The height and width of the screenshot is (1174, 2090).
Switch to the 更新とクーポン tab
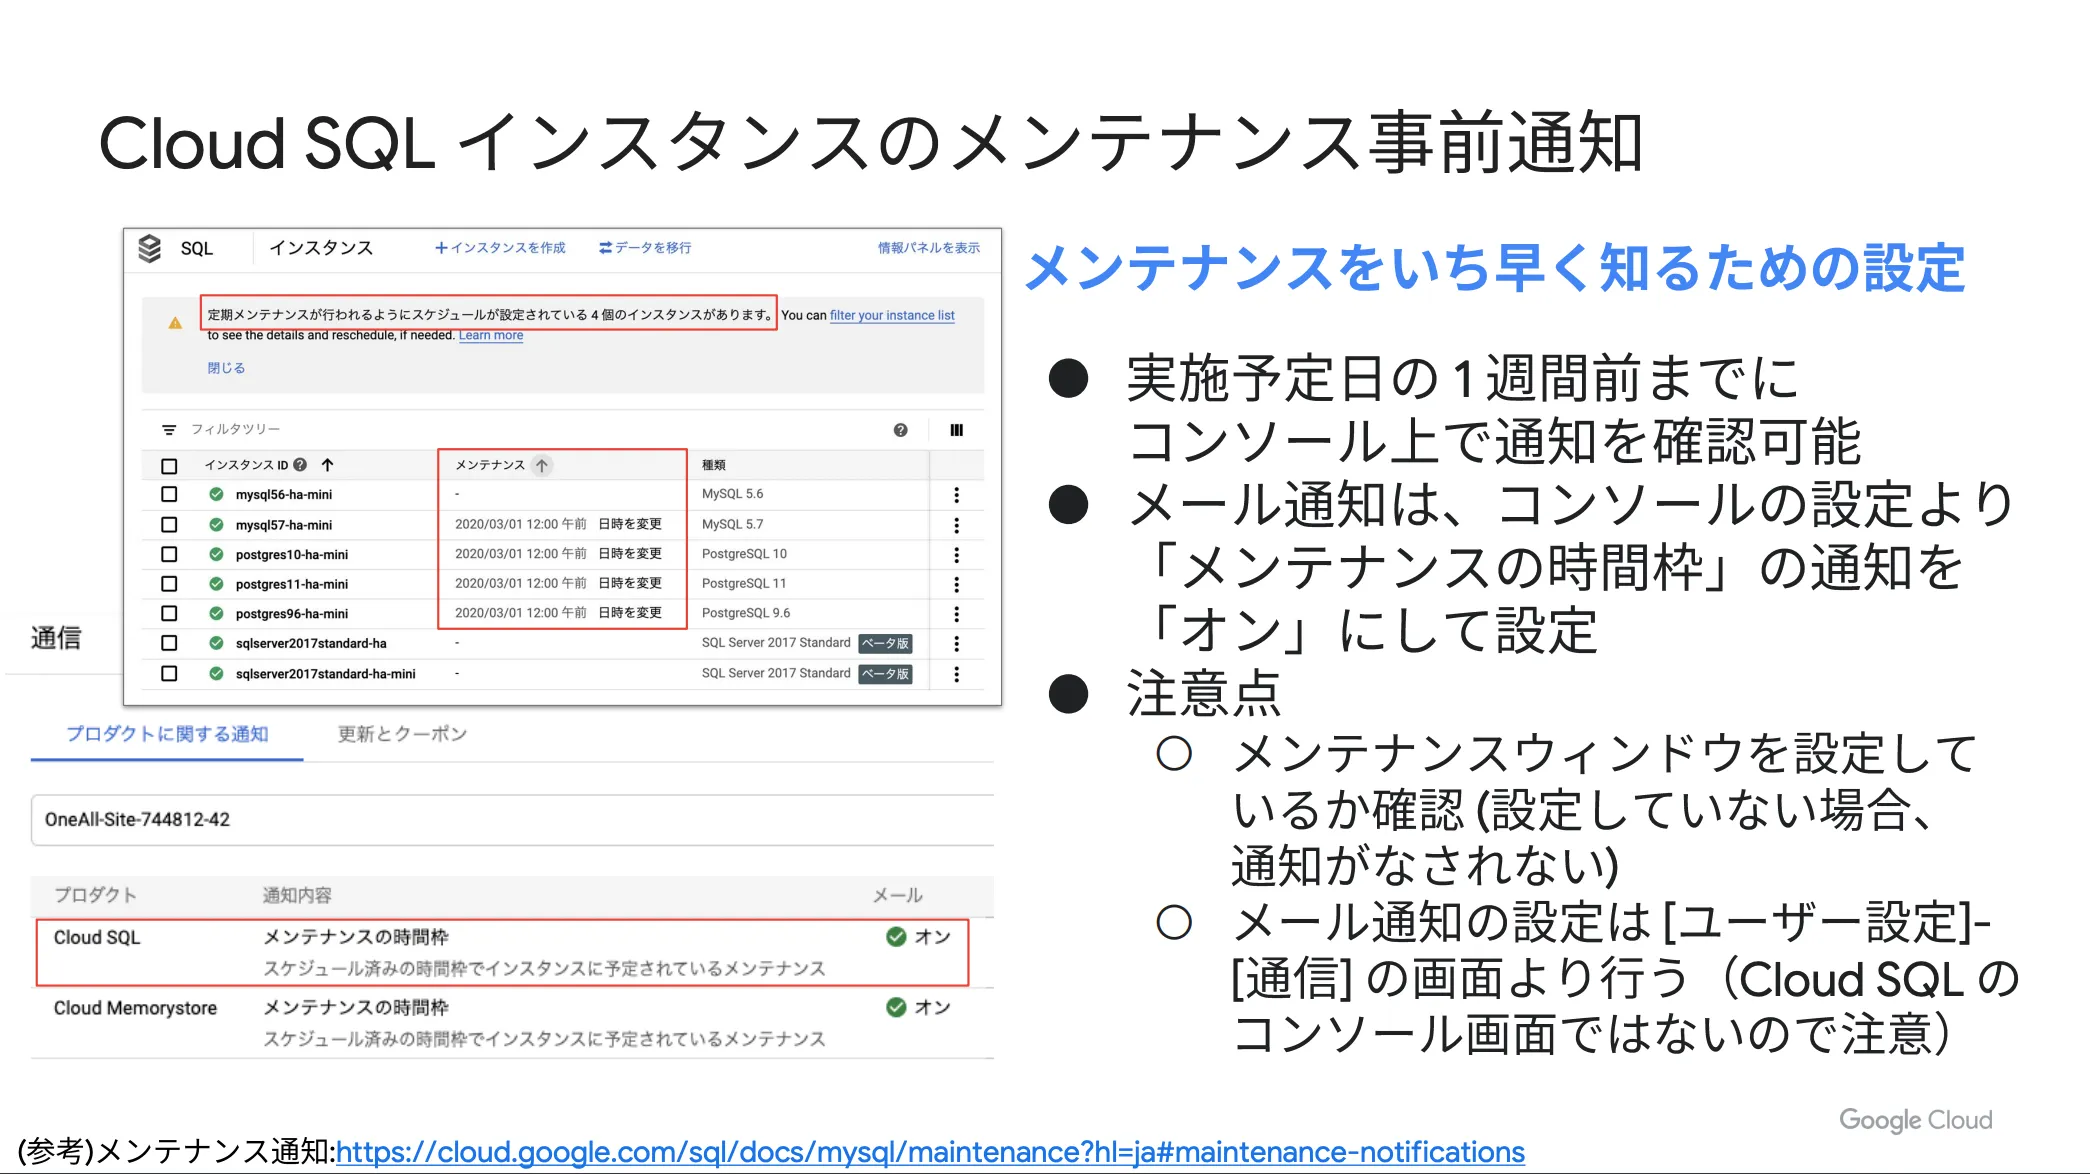pos(402,734)
